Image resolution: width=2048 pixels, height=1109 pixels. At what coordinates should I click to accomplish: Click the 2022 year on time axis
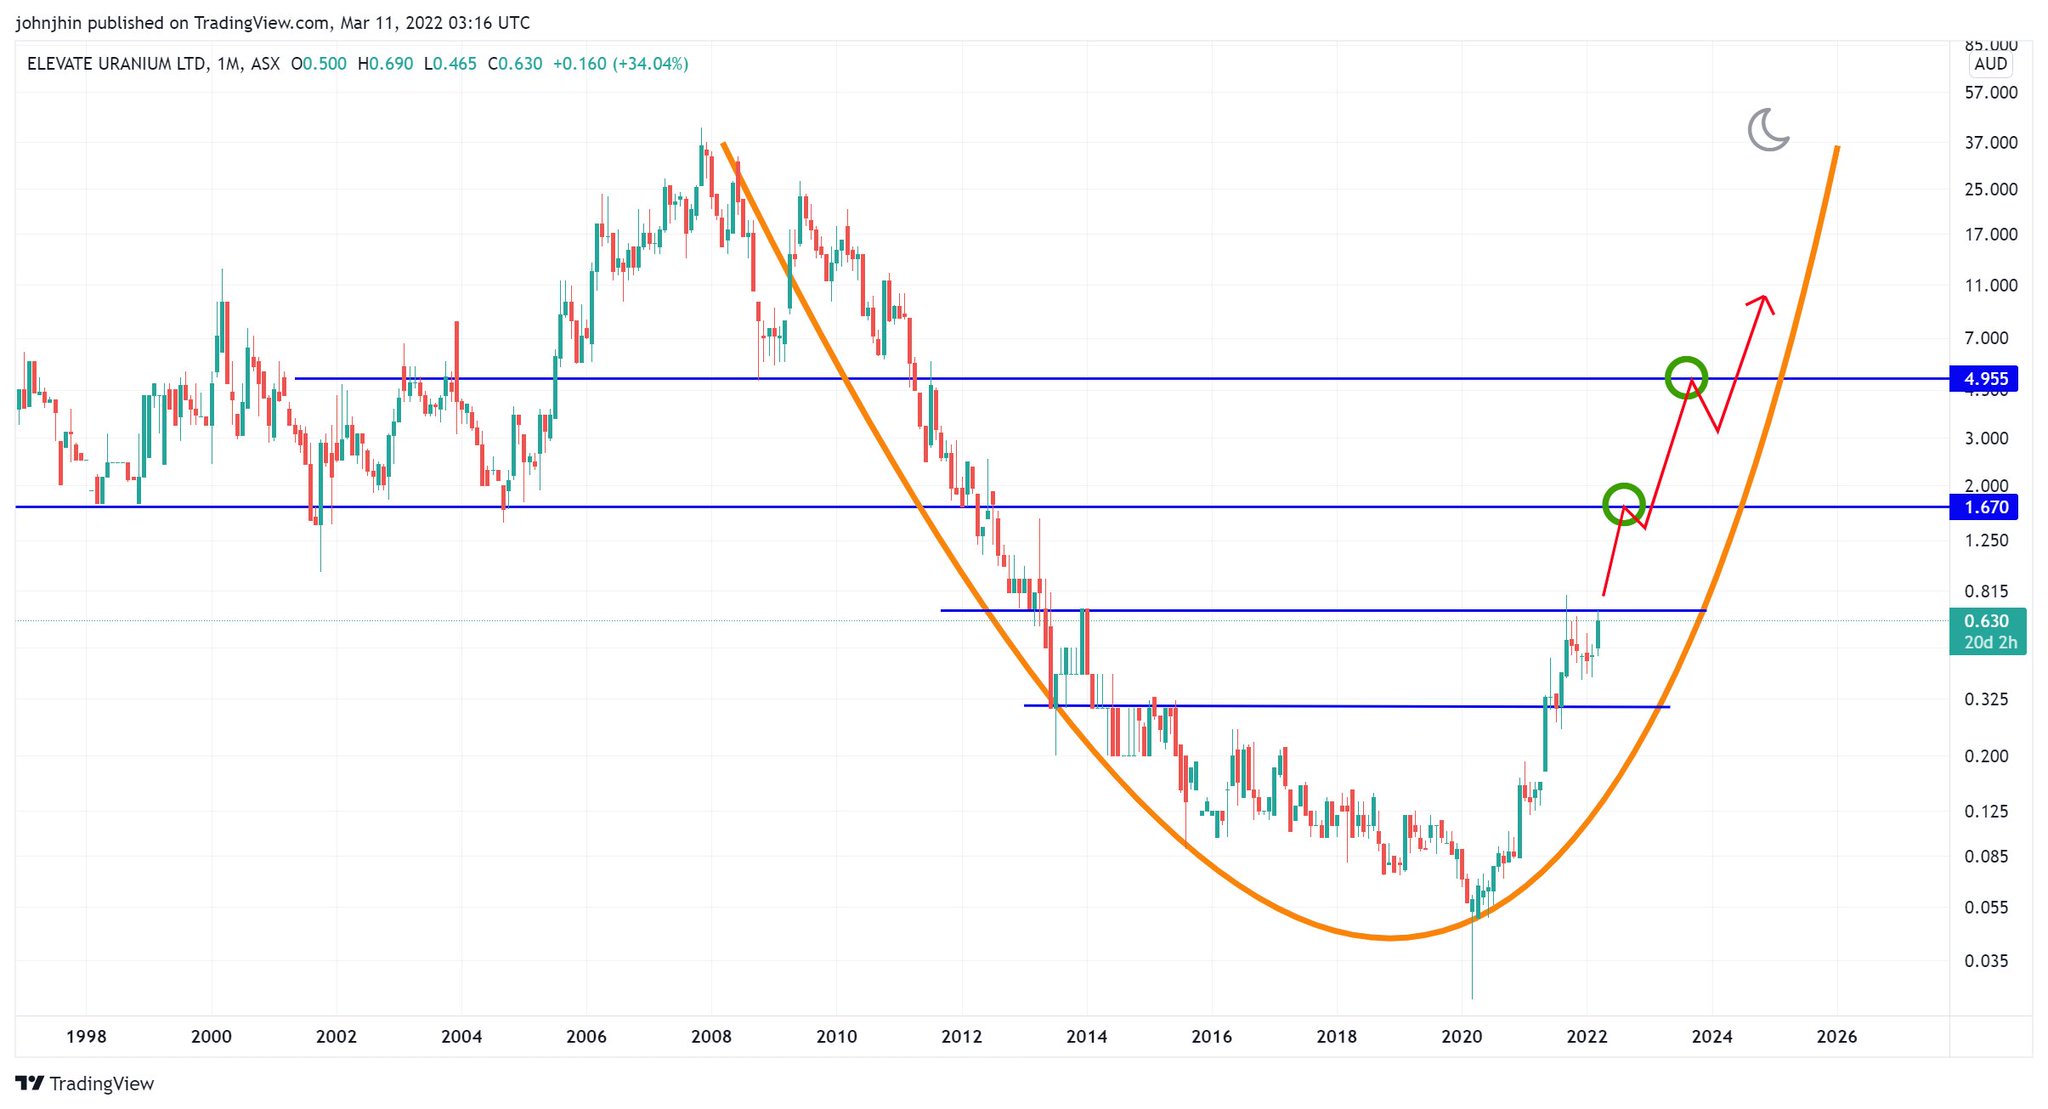coord(1586,1036)
